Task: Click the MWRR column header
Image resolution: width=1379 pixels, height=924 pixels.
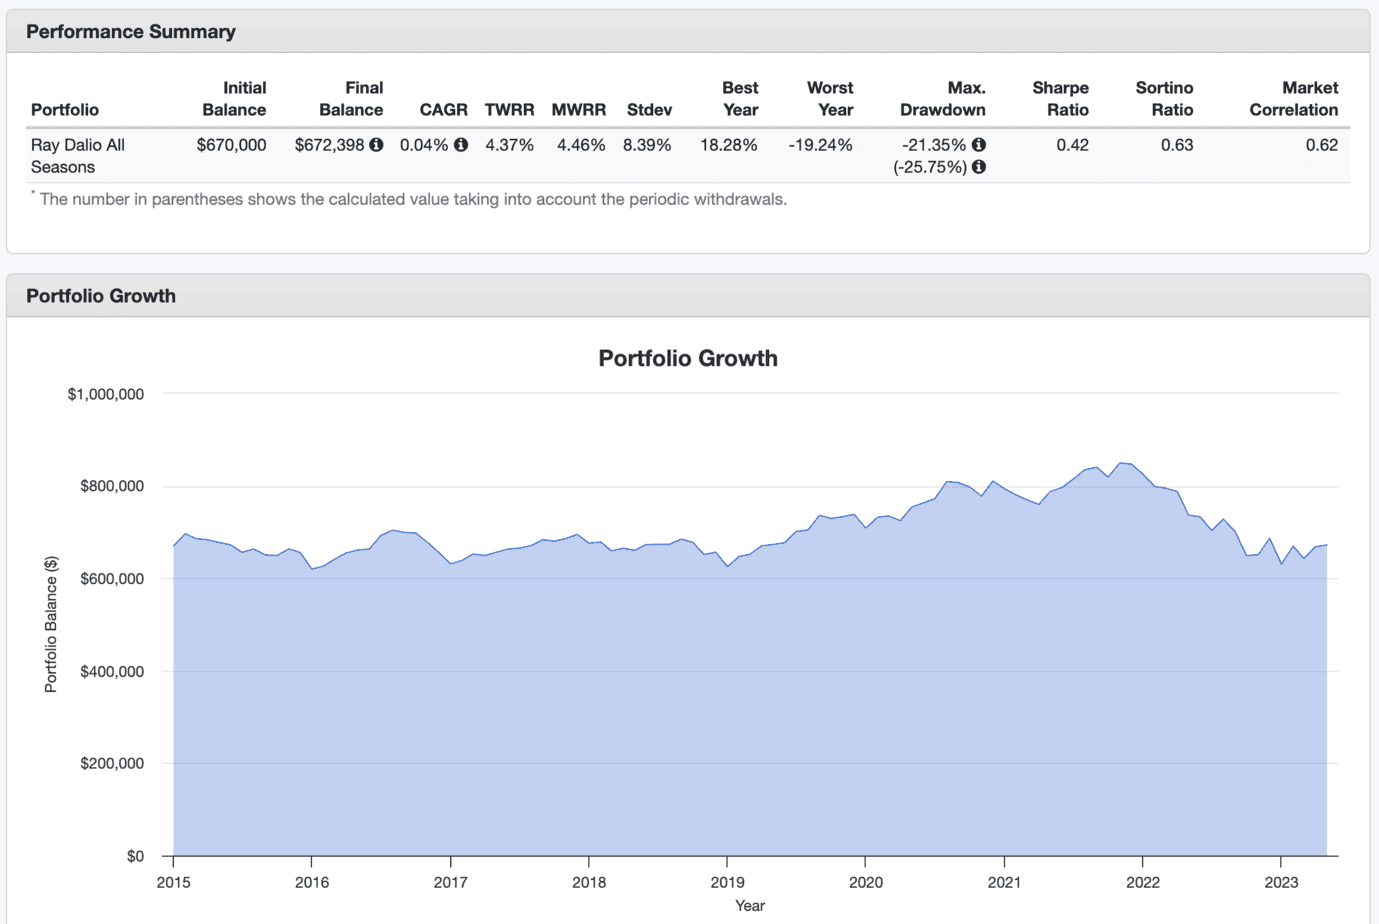Action: (579, 110)
